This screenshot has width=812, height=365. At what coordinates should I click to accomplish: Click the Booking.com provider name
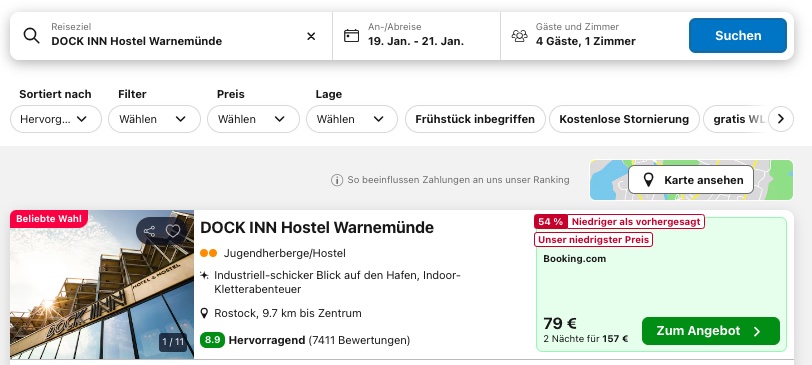coord(574,259)
